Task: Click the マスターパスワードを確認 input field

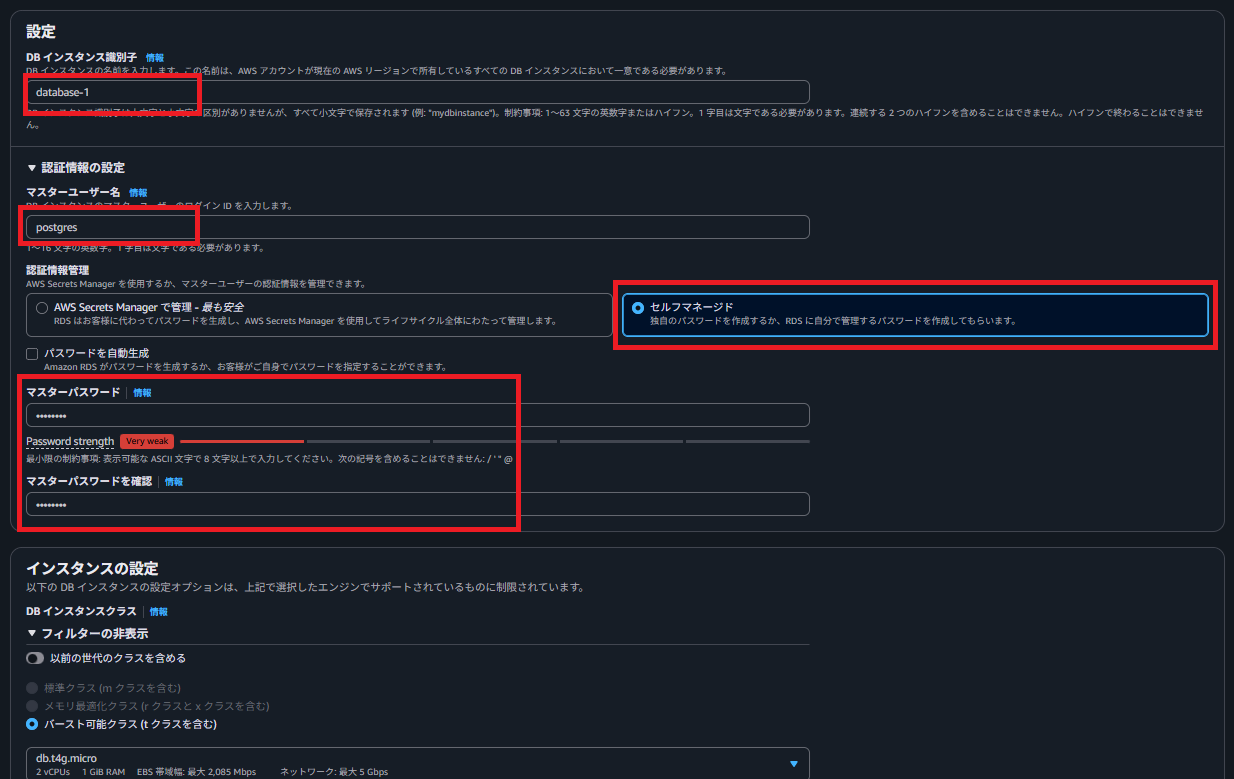Action: (417, 504)
